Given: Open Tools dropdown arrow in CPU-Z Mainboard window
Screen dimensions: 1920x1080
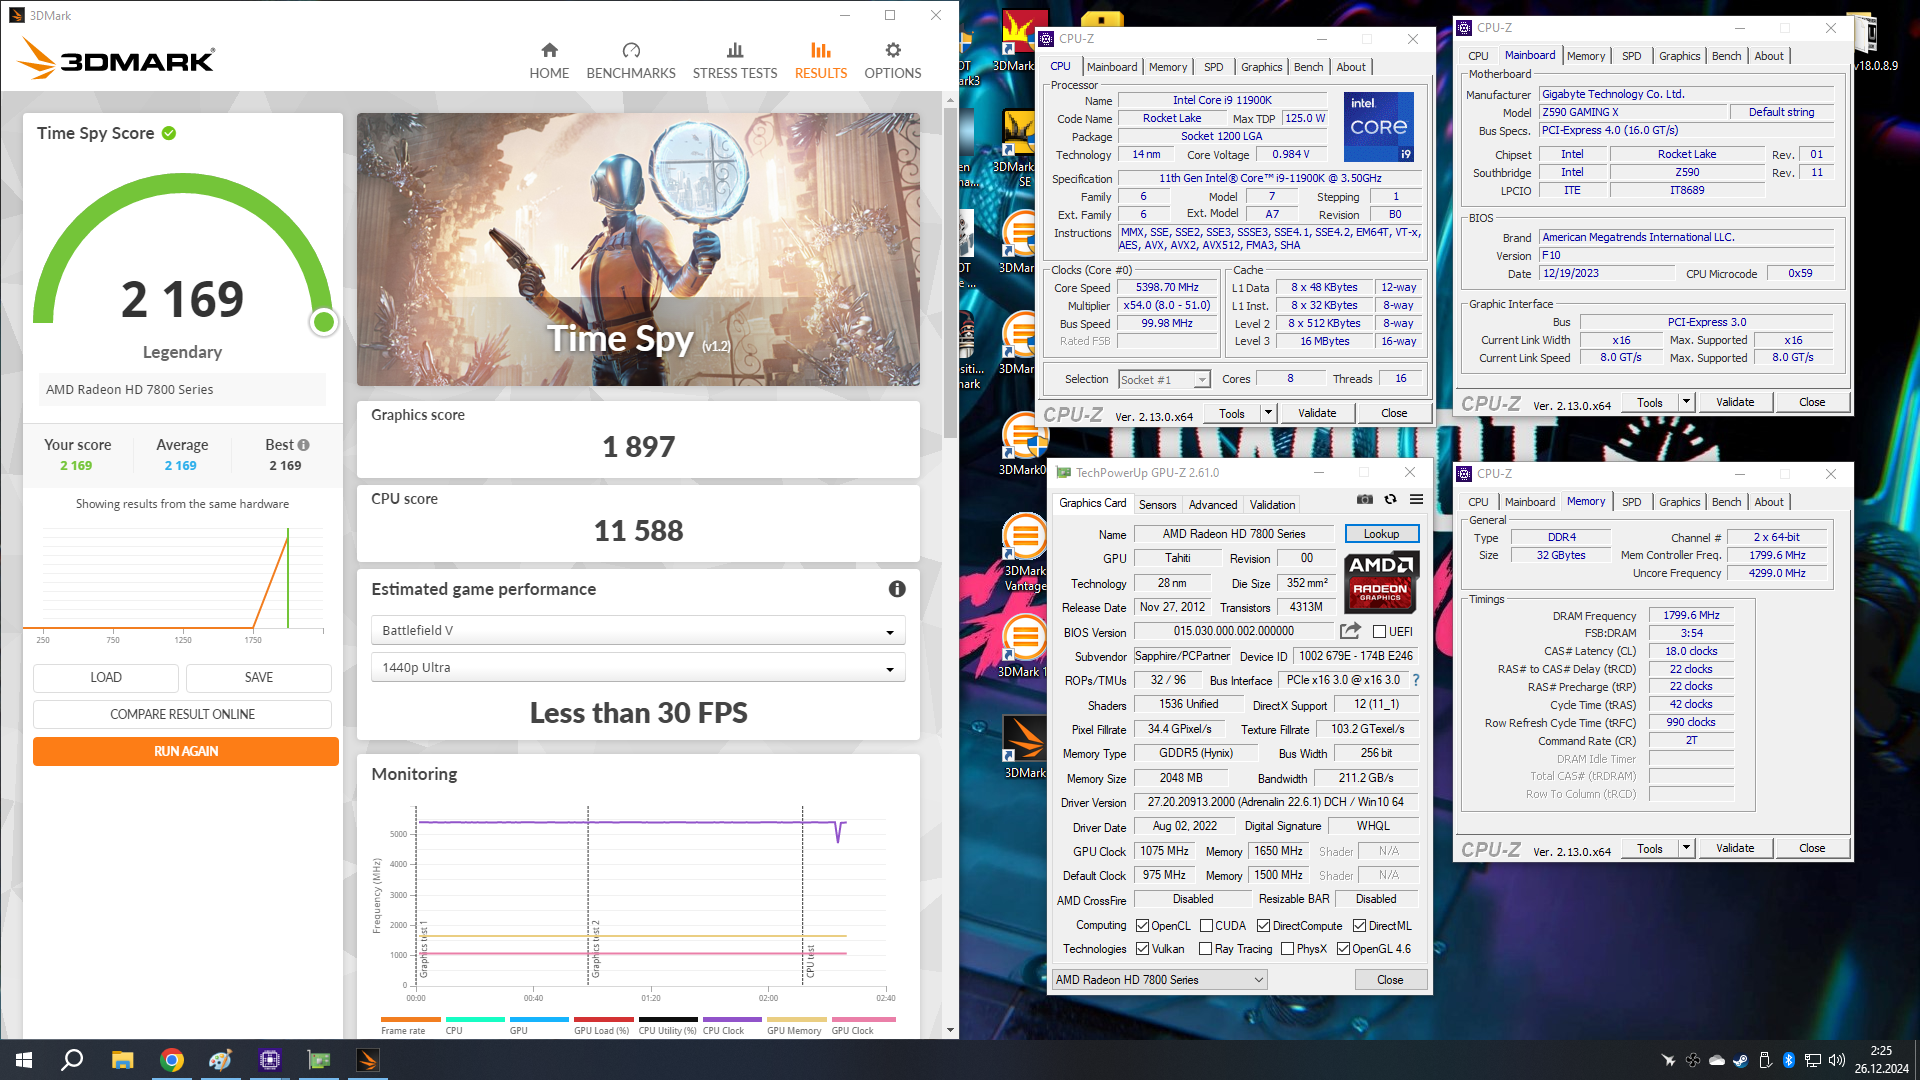Looking at the screenshot, I should tap(1686, 402).
